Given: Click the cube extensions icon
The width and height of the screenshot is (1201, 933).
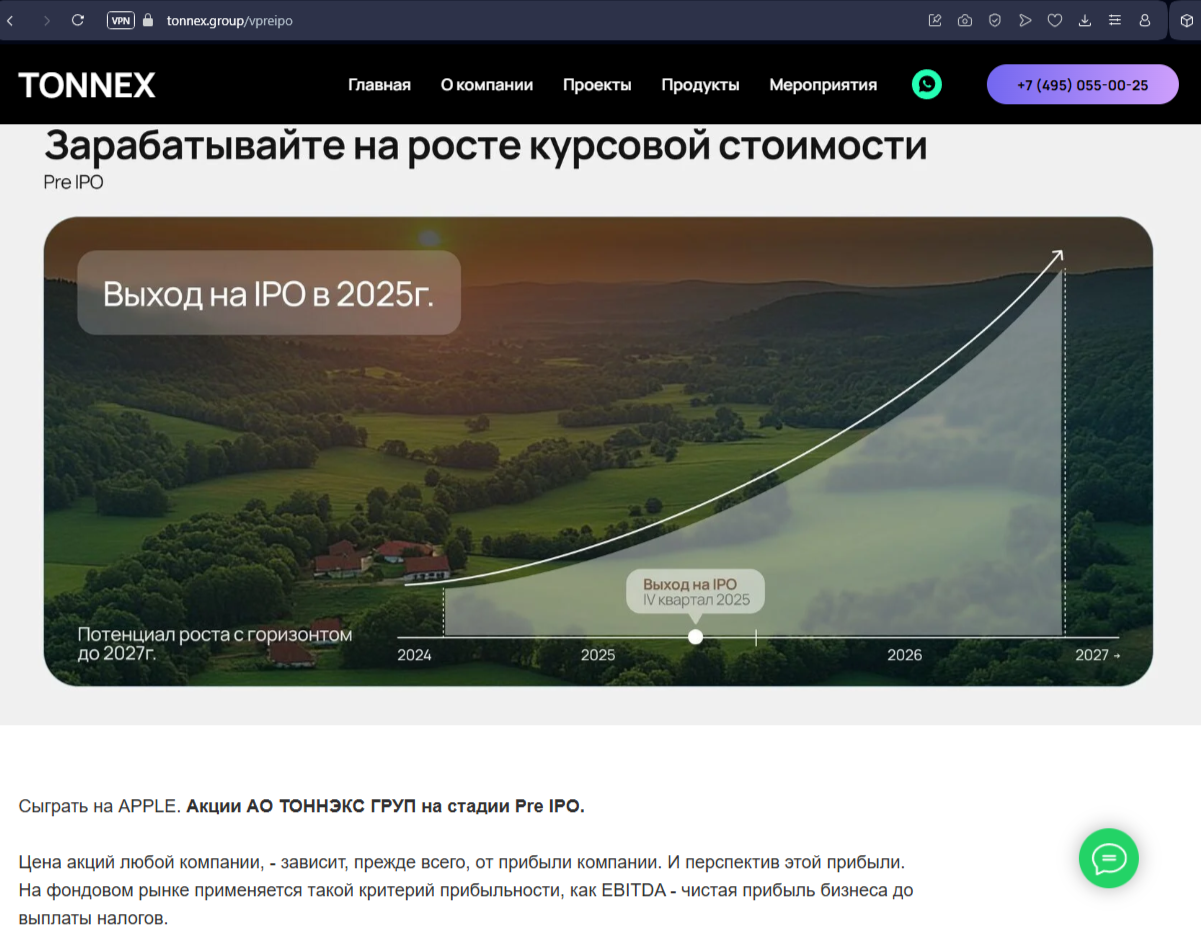Looking at the screenshot, I should point(1186,20).
